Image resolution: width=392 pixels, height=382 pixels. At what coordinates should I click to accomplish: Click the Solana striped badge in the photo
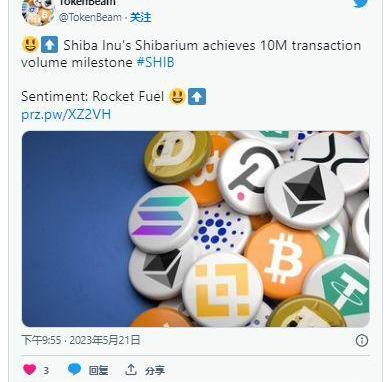[163, 218]
